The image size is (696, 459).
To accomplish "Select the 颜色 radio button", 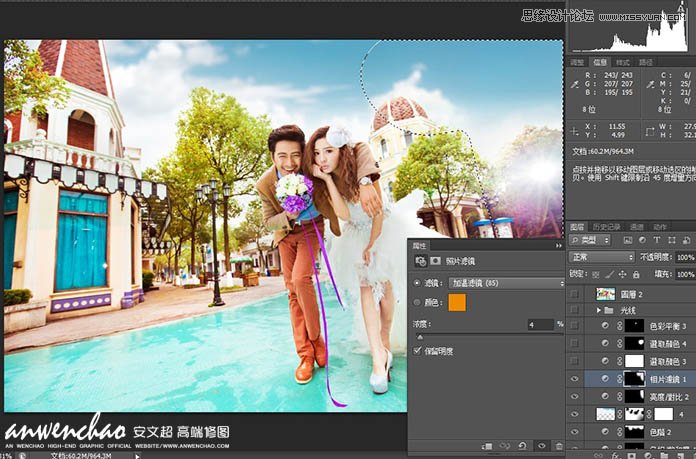I will (417, 302).
